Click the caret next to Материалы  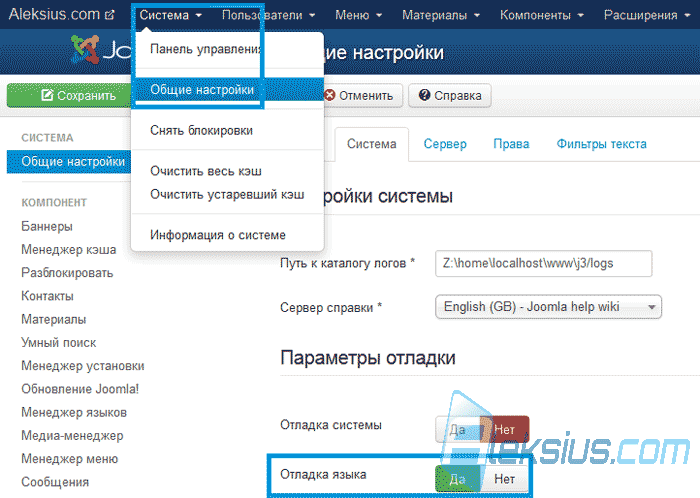[x=477, y=16]
